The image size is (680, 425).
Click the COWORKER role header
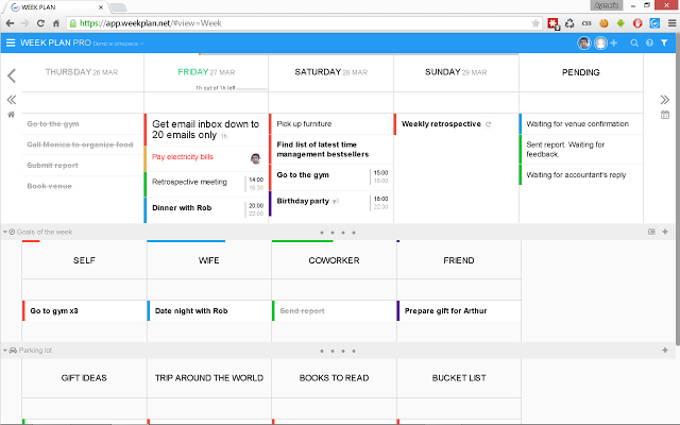(334, 261)
